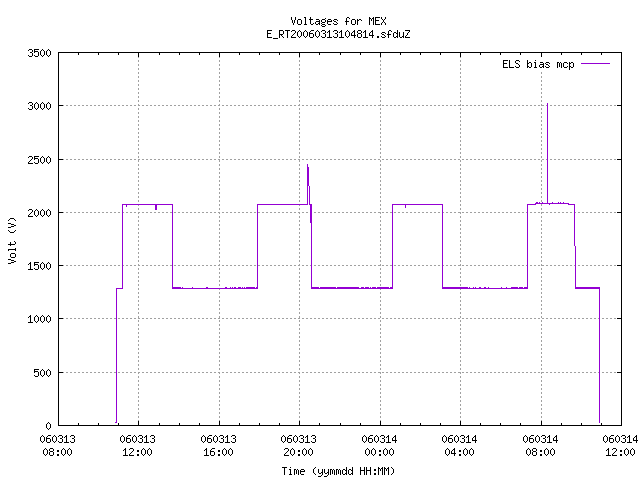Viewport: 640px width, 480px height.
Task: Click the 1000 y-axis tick label
Action: [x=39, y=319]
